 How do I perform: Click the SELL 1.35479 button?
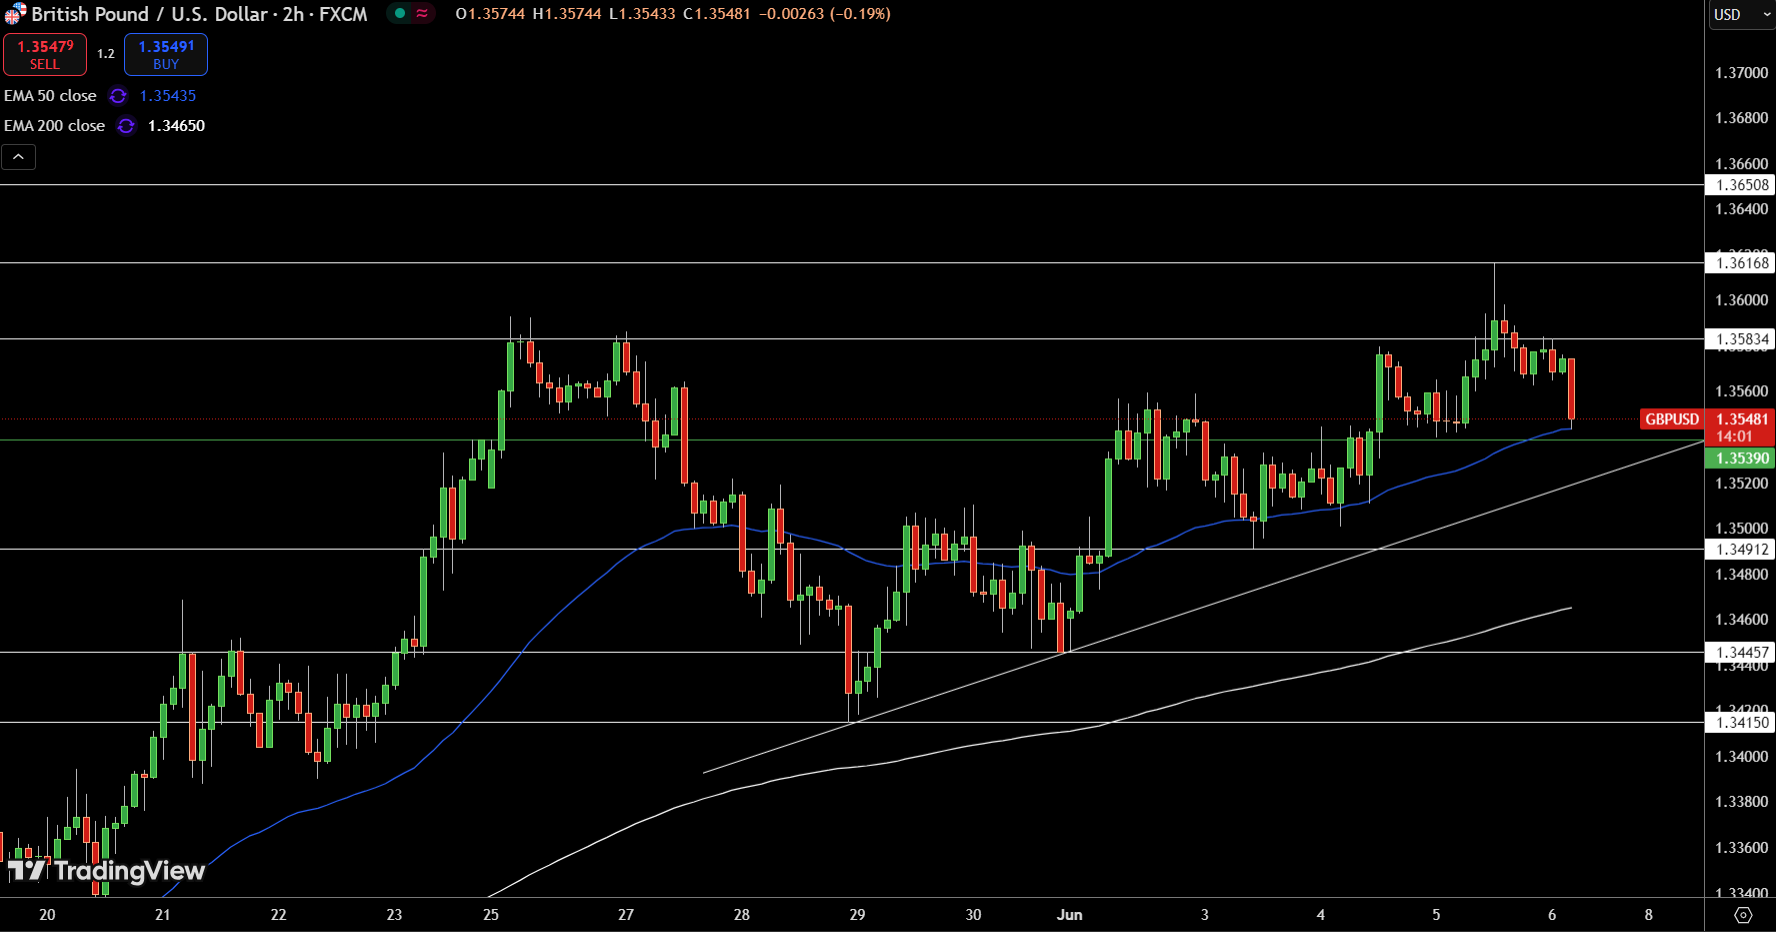click(x=45, y=55)
